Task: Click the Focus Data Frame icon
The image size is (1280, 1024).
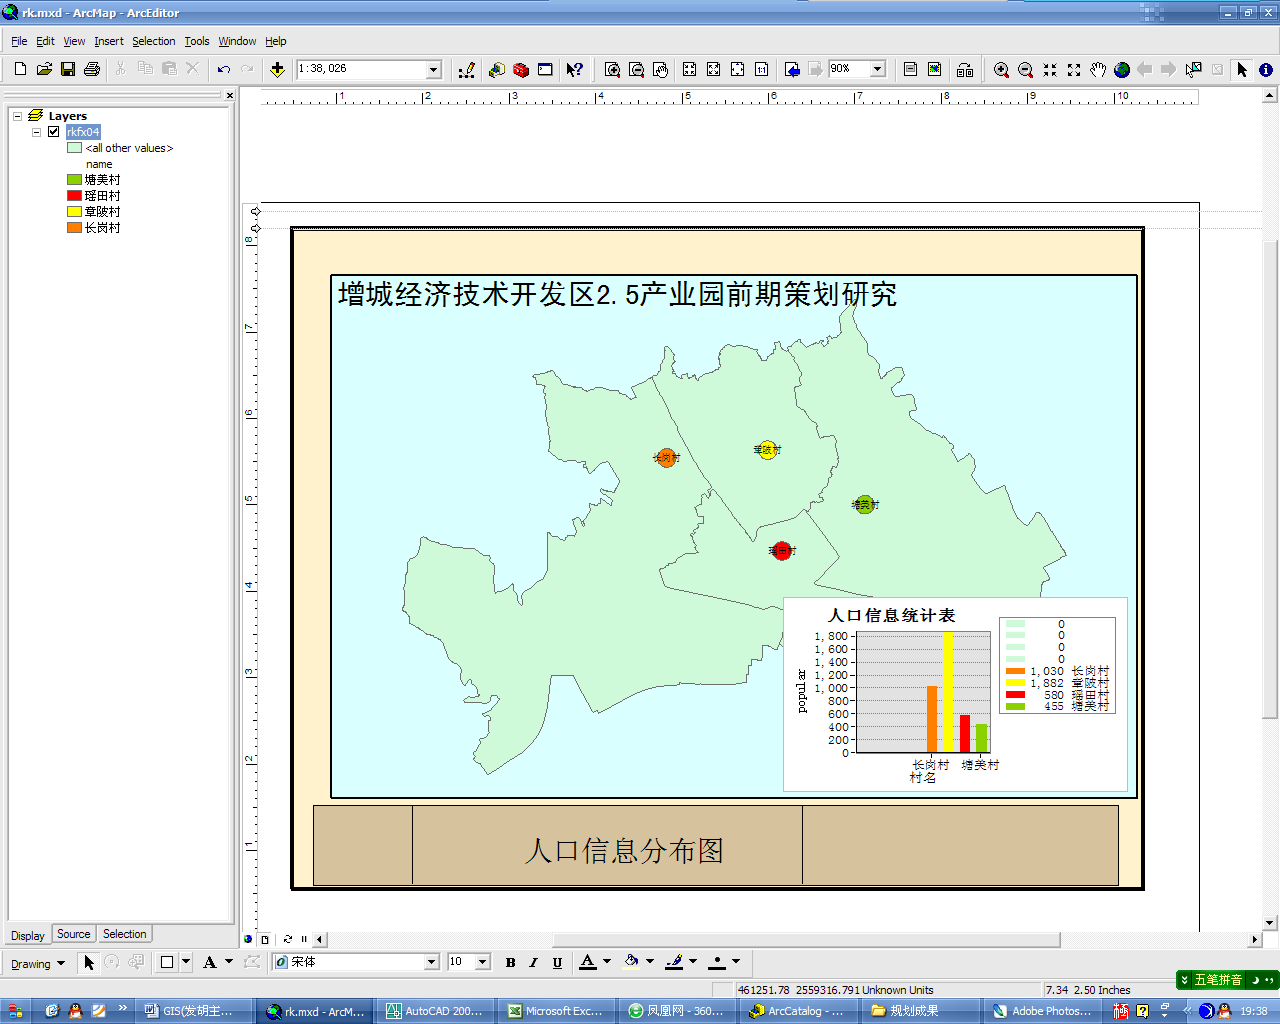Action: pyautogui.click(x=934, y=69)
